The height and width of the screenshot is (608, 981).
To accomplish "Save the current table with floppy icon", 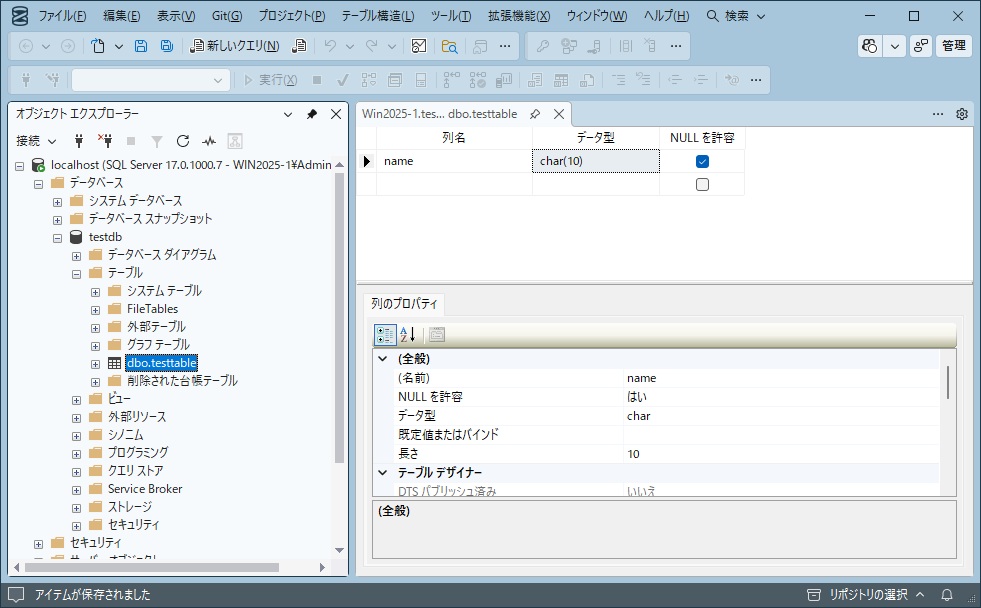I will pos(140,46).
